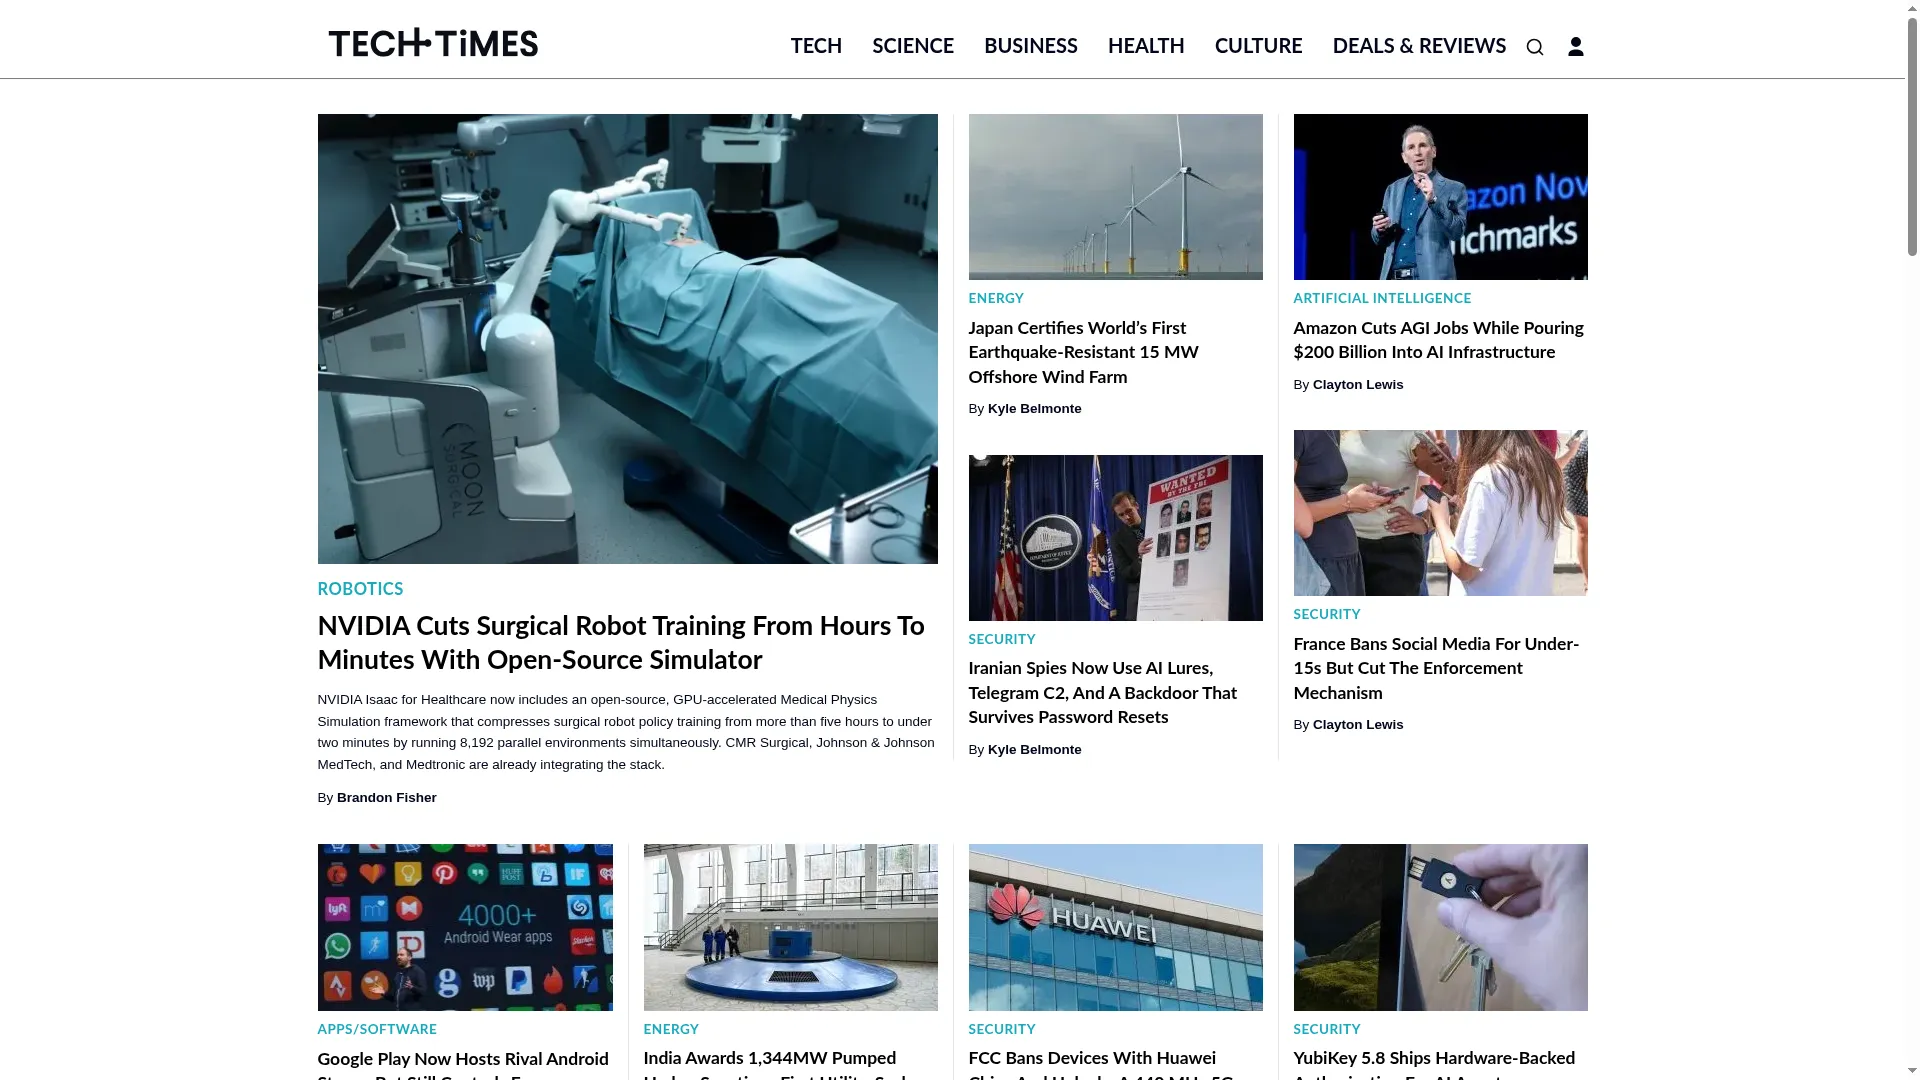Open Clayton Lewis byline under Amazon story
This screenshot has height=1080, width=1920.
coord(1358,385)
